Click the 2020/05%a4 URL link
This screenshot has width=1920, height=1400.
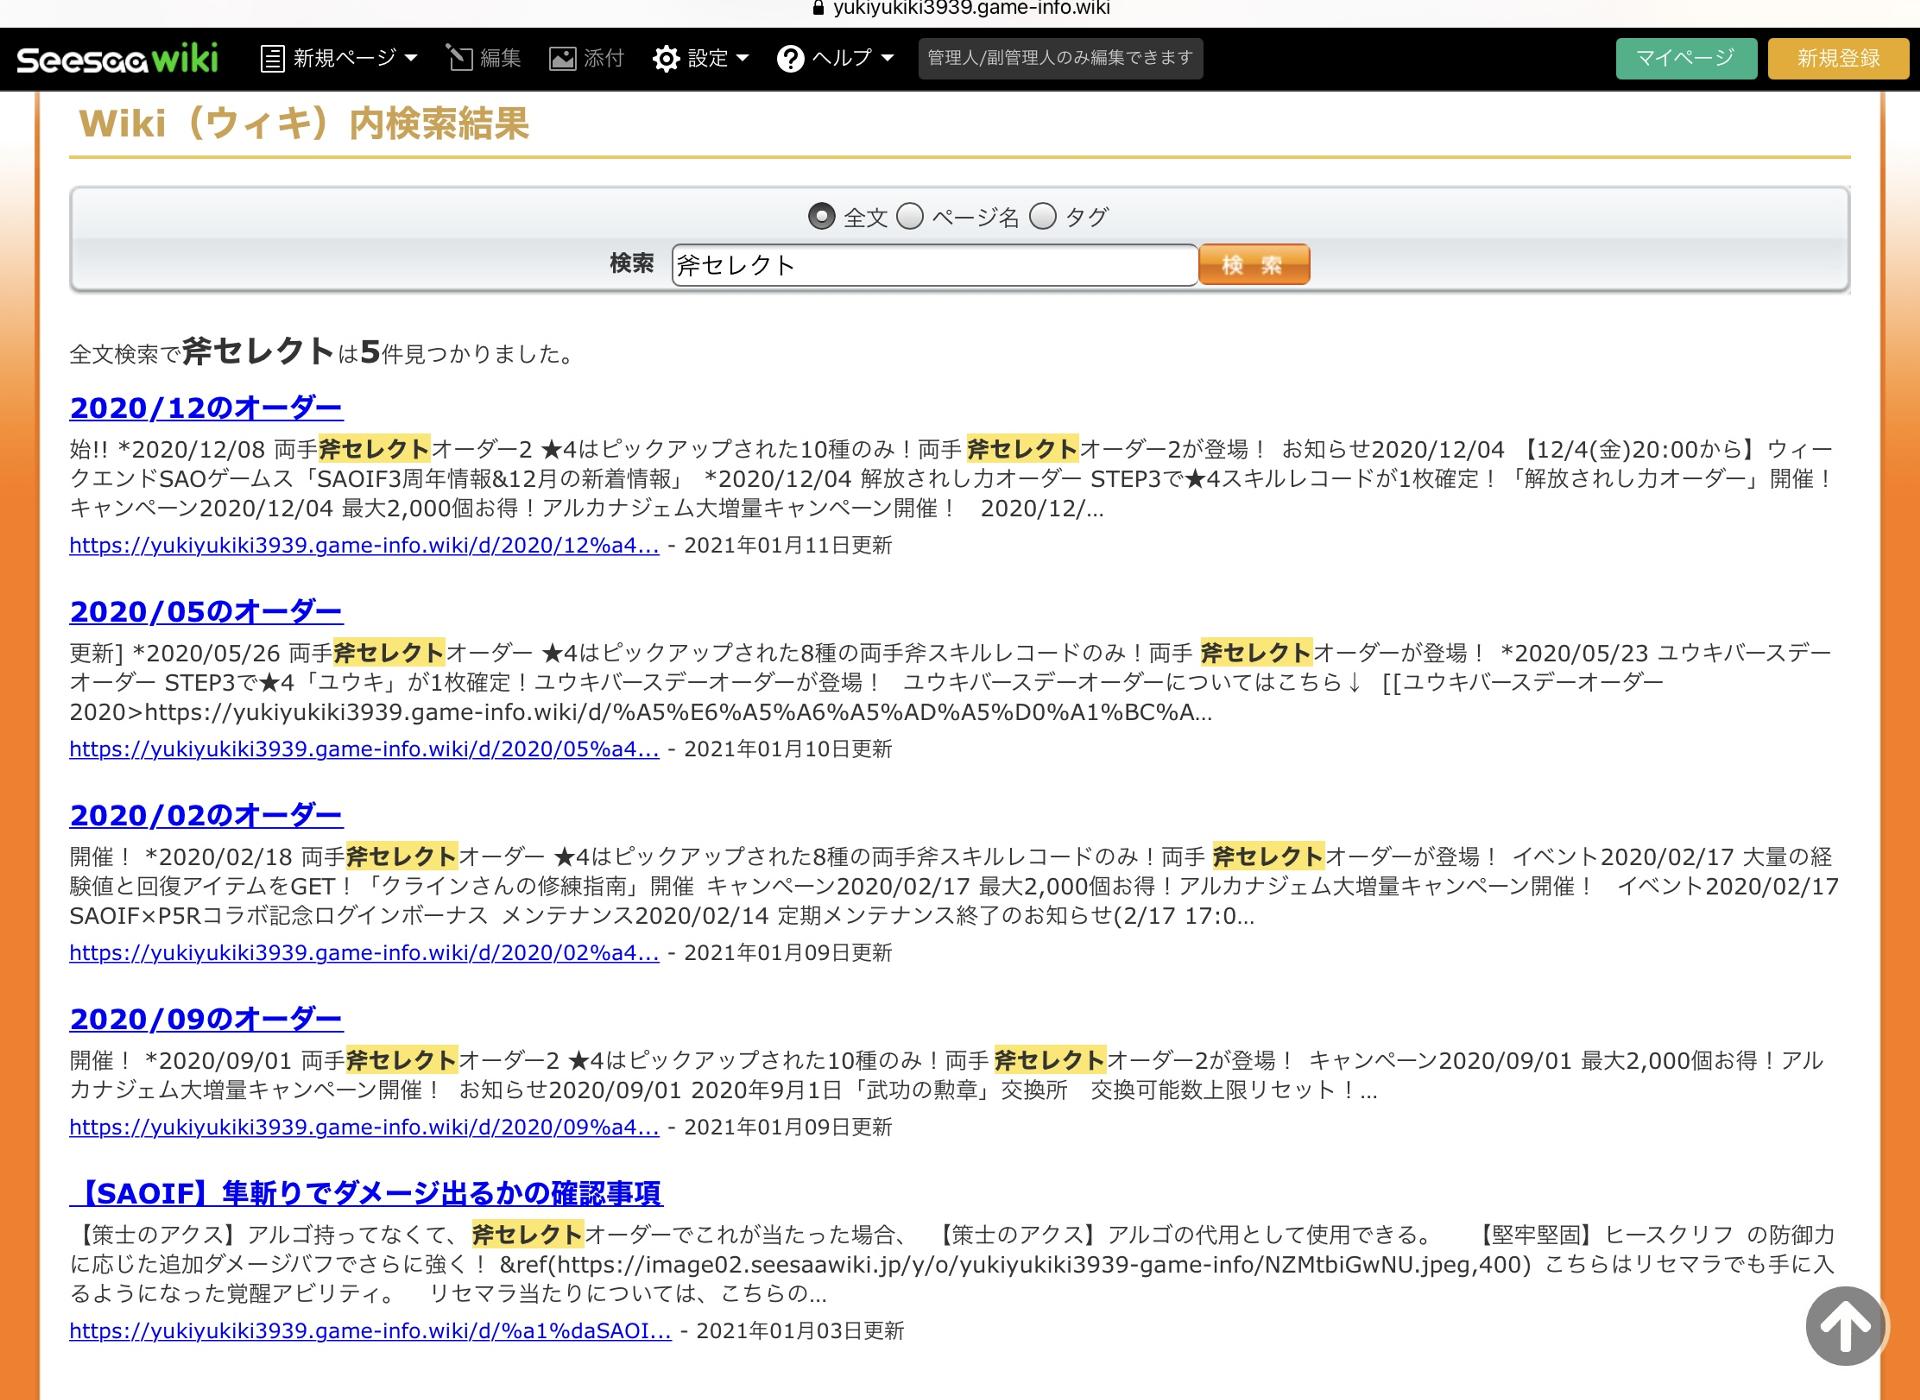click(x=364, y=749)
